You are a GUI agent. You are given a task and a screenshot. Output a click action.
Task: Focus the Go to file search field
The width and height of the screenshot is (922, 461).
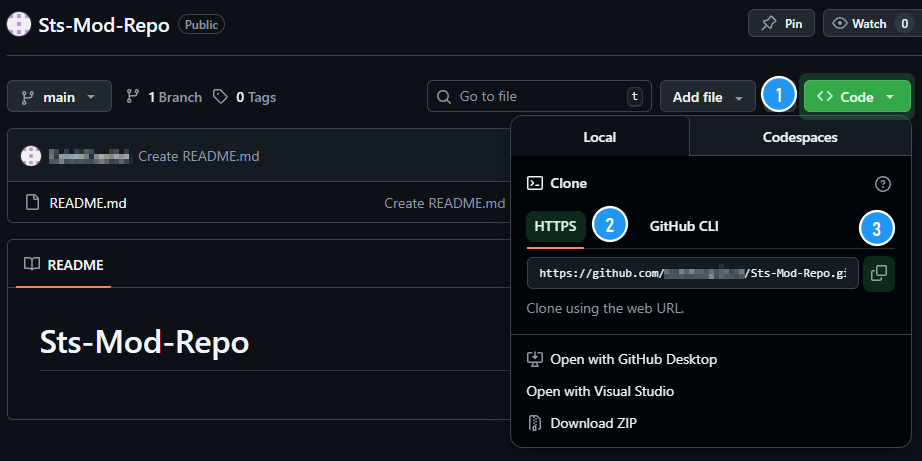click(x=539, y=96)
